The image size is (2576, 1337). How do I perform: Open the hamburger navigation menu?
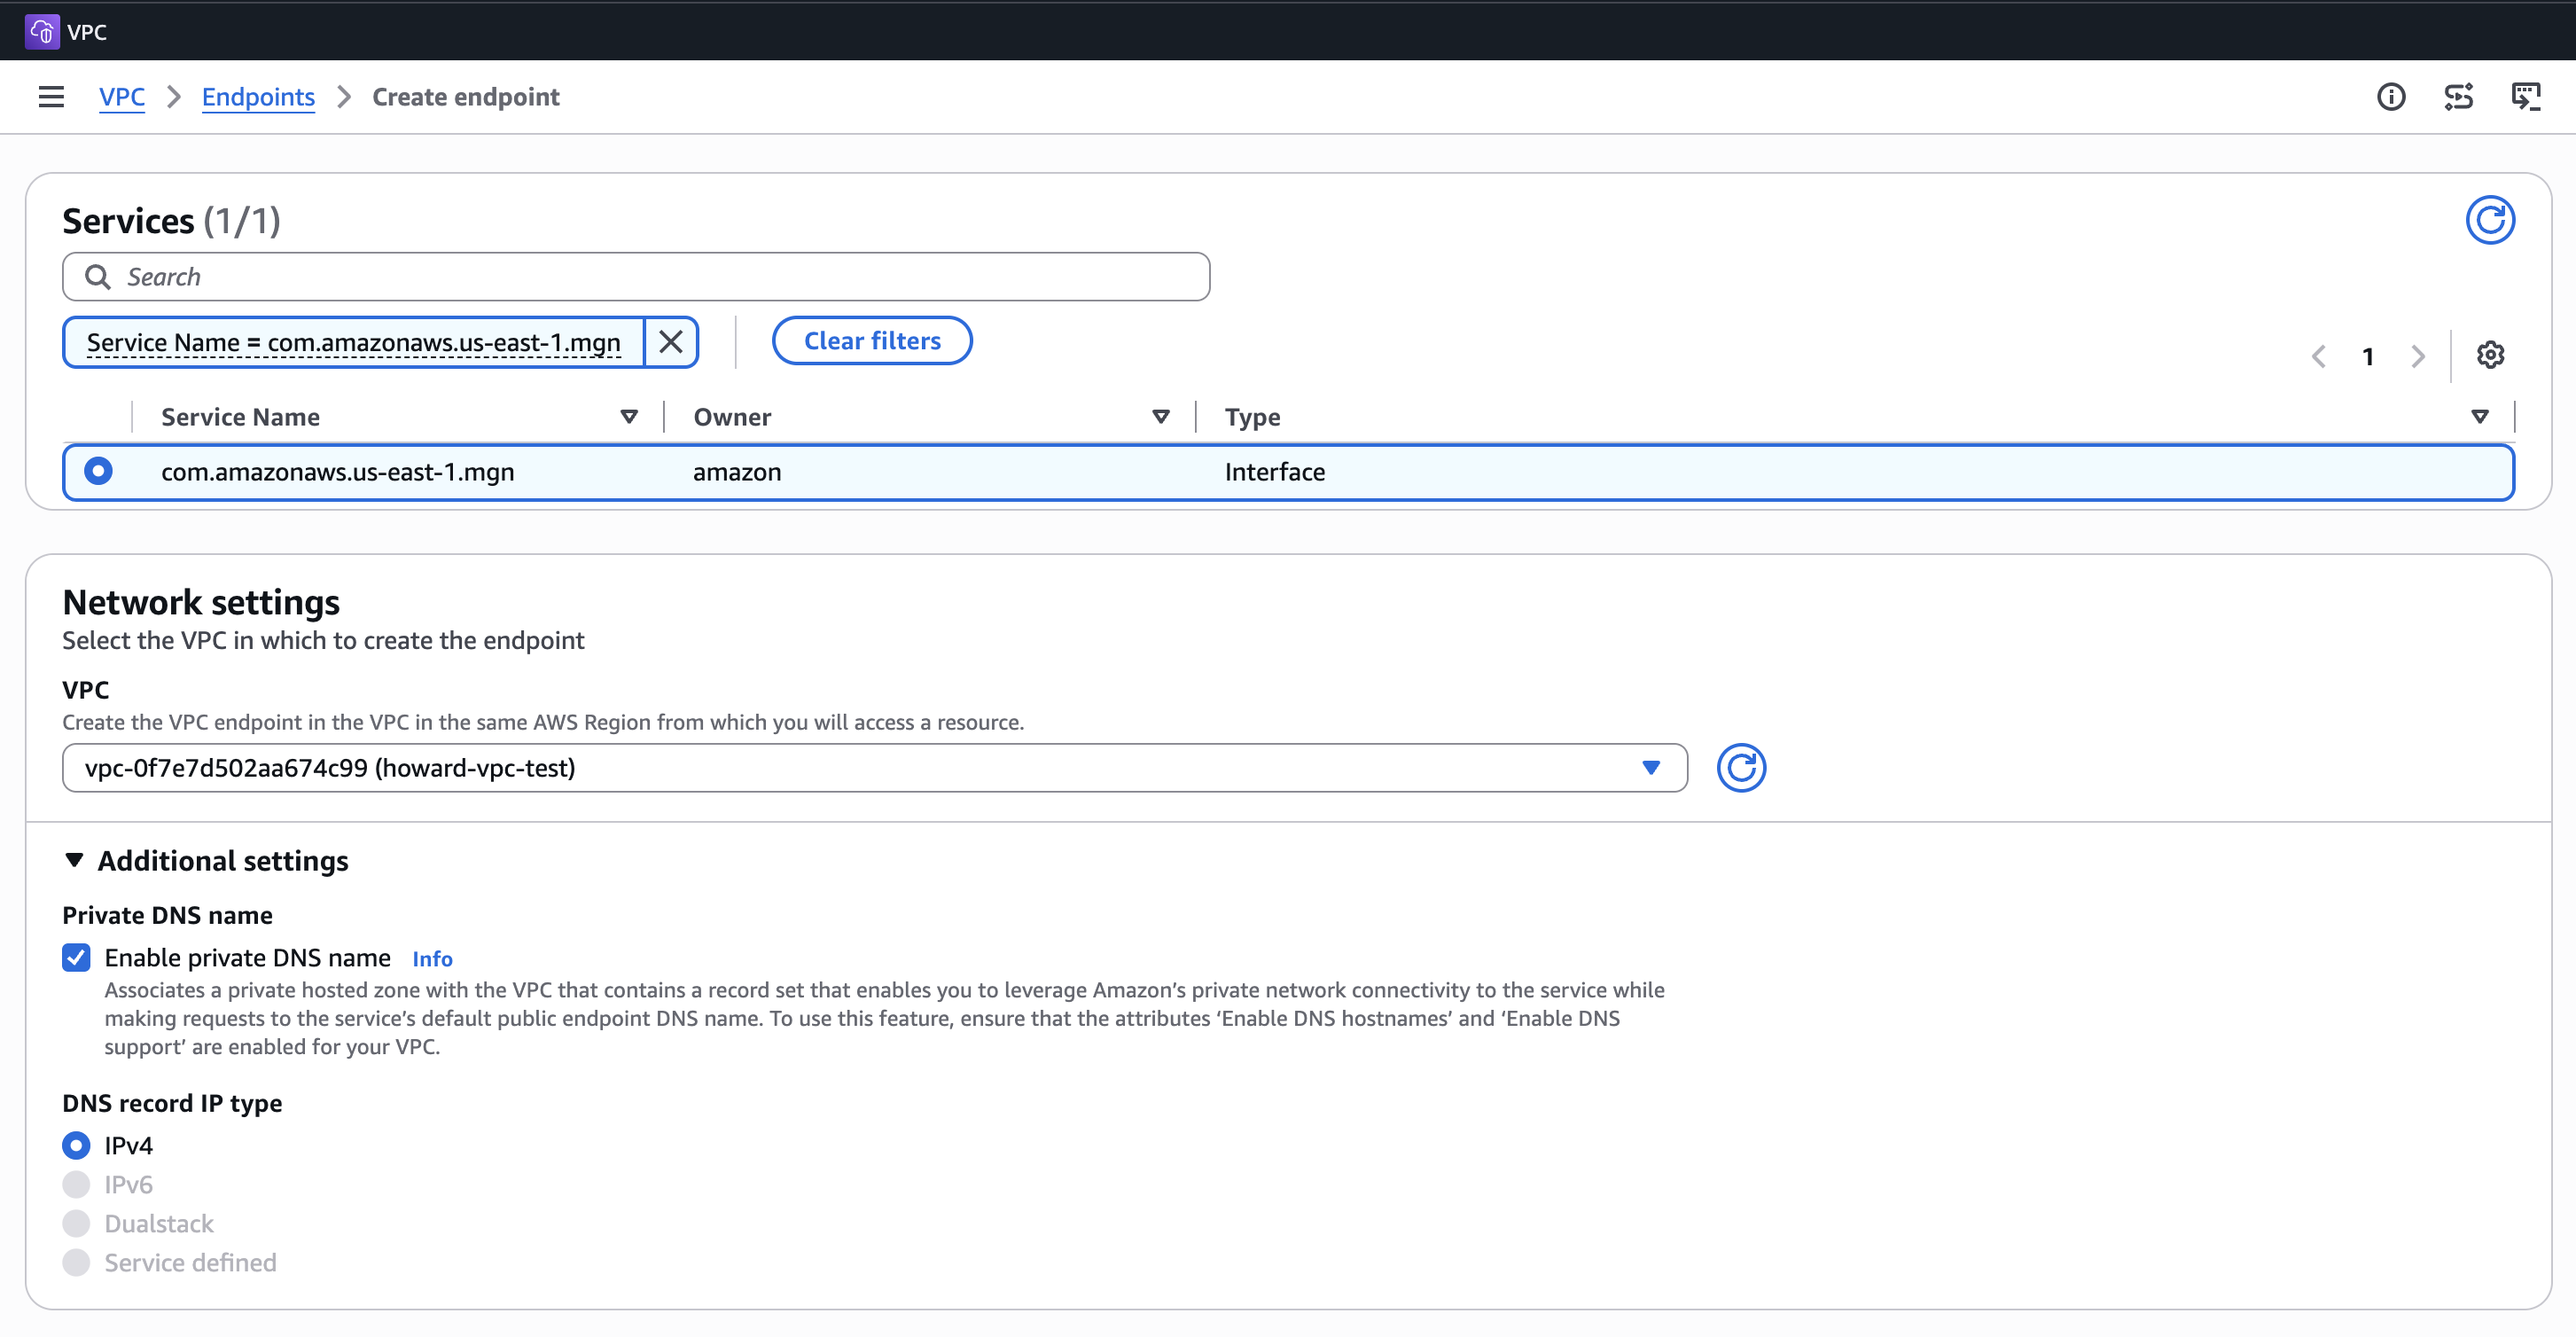(x=51, y=97)
